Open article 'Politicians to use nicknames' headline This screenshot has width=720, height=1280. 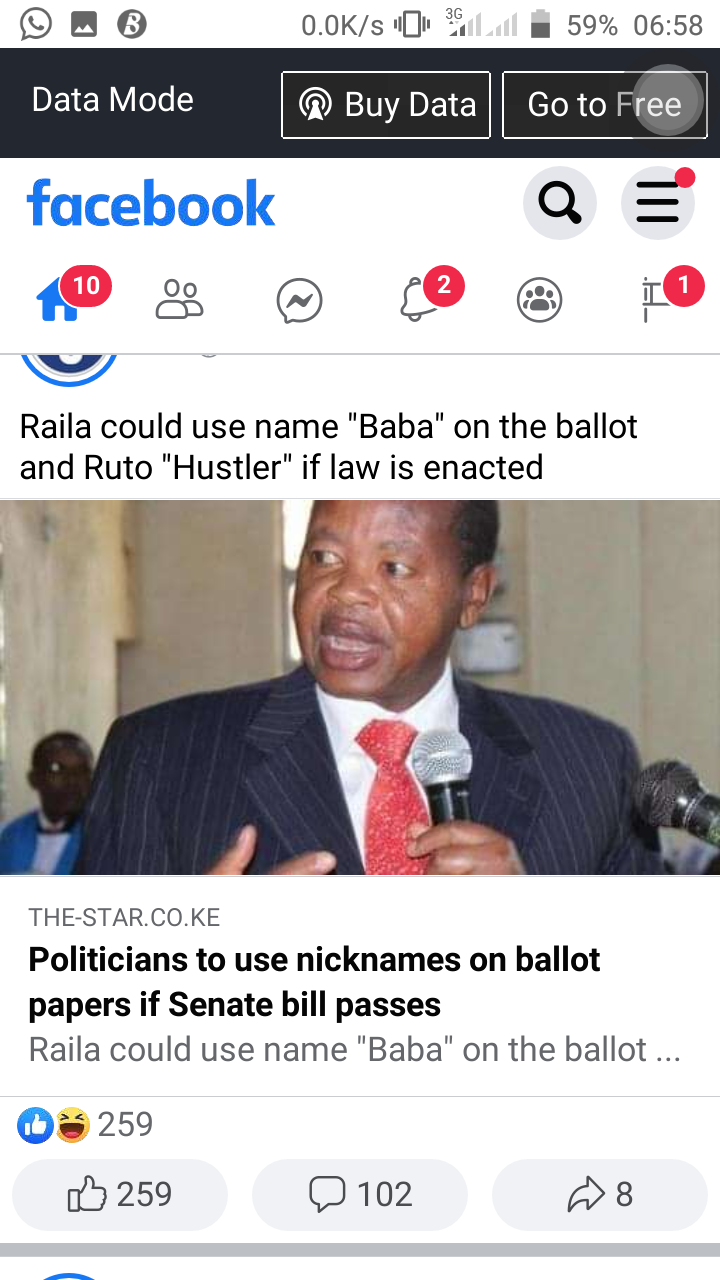pos(314,982)
